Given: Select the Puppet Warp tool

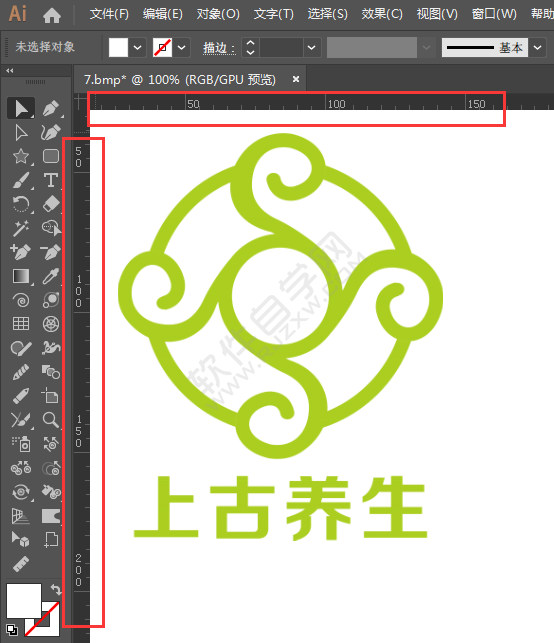Looking at the screenshot, I should click(x=51, y=348).
